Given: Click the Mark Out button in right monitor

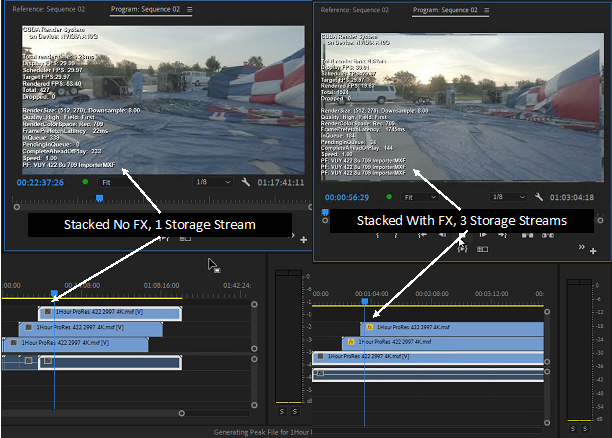Looking at the screenshot, I should [396, 235].
